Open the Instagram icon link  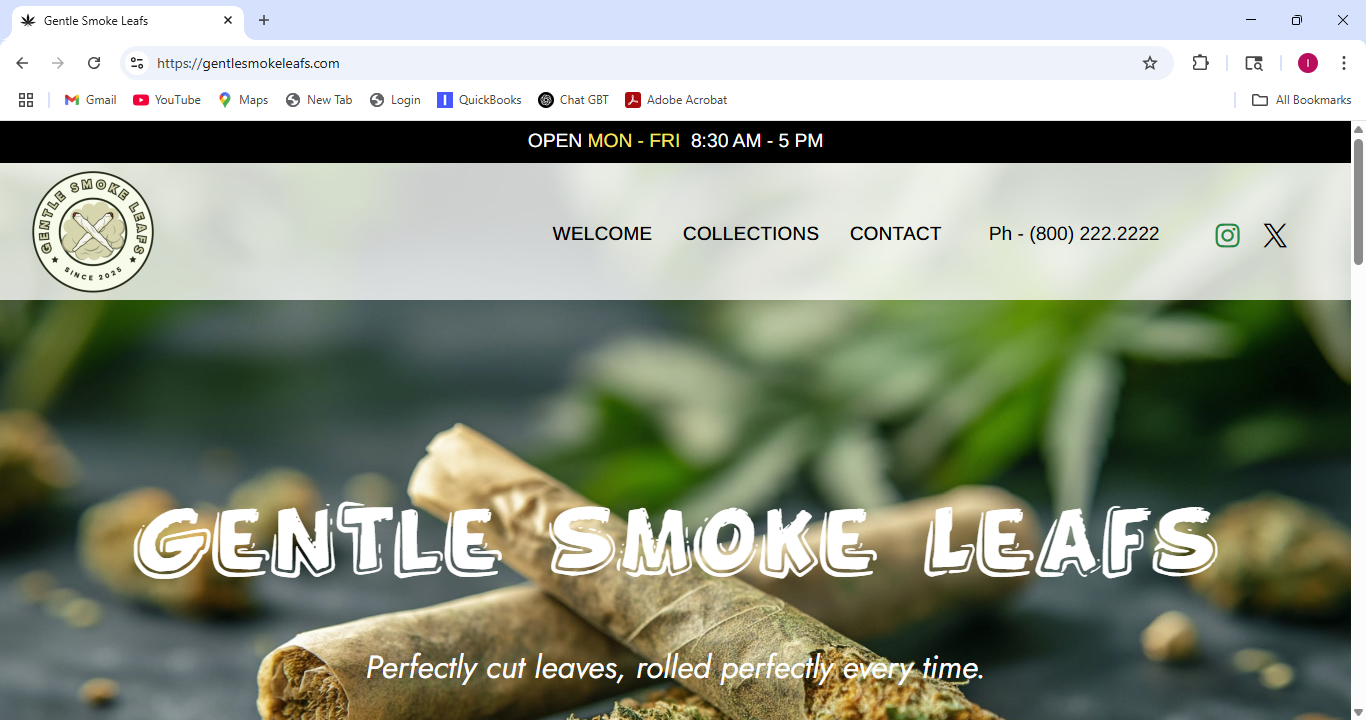(x=1227, y=235)
